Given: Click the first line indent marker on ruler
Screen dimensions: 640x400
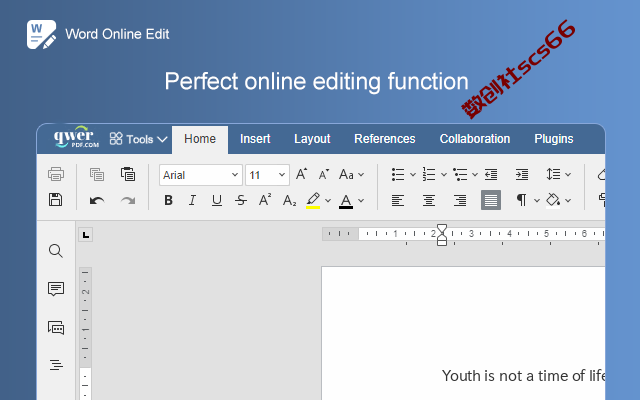Looking at the screenshot, I should point(442,229).
